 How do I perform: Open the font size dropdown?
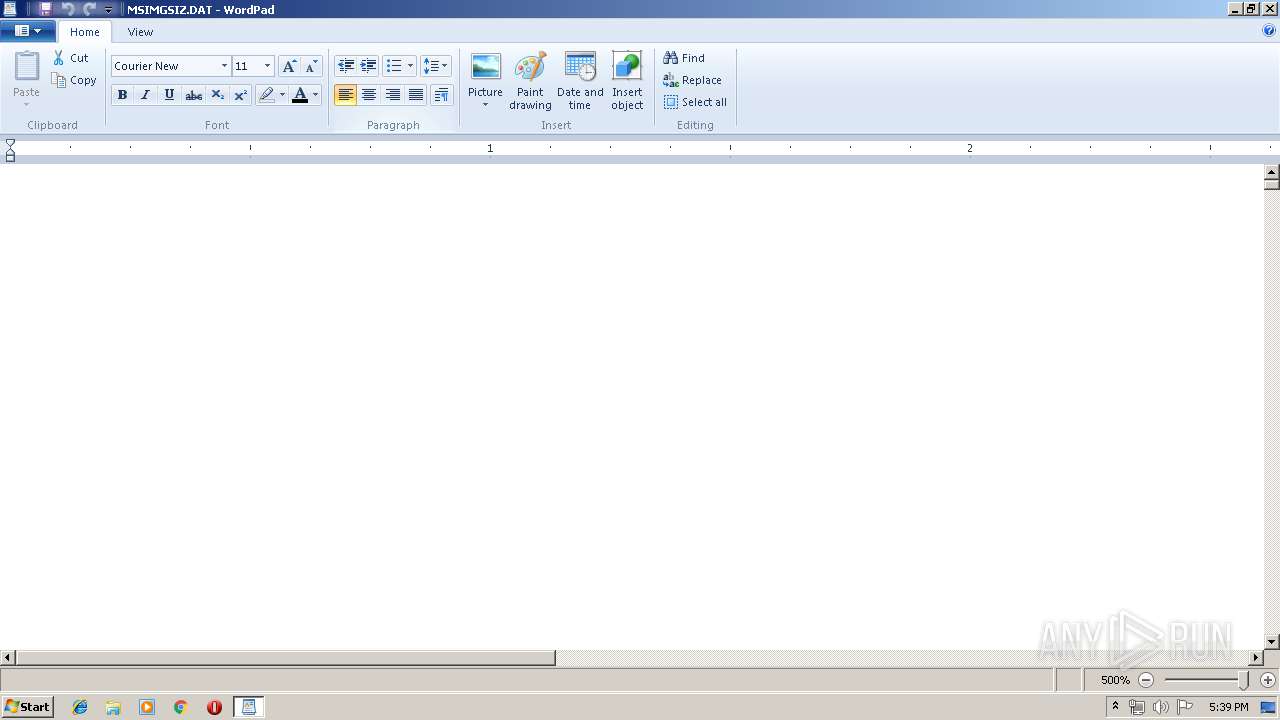[267, 66]
